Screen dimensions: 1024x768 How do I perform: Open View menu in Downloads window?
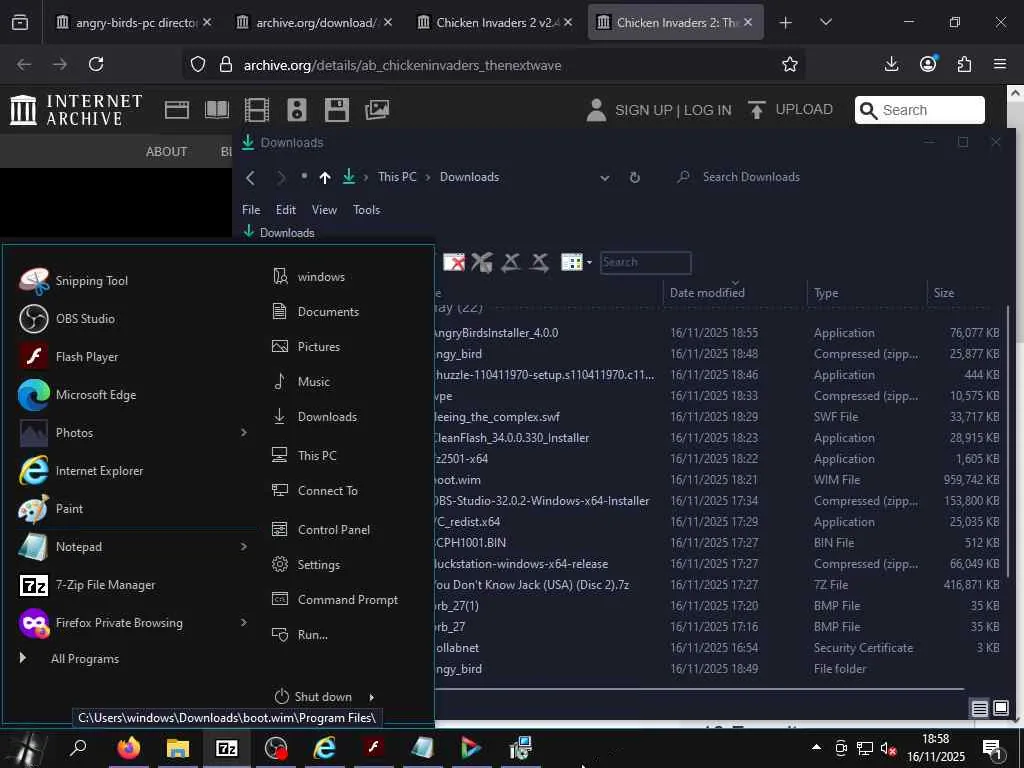coord(324,210)
